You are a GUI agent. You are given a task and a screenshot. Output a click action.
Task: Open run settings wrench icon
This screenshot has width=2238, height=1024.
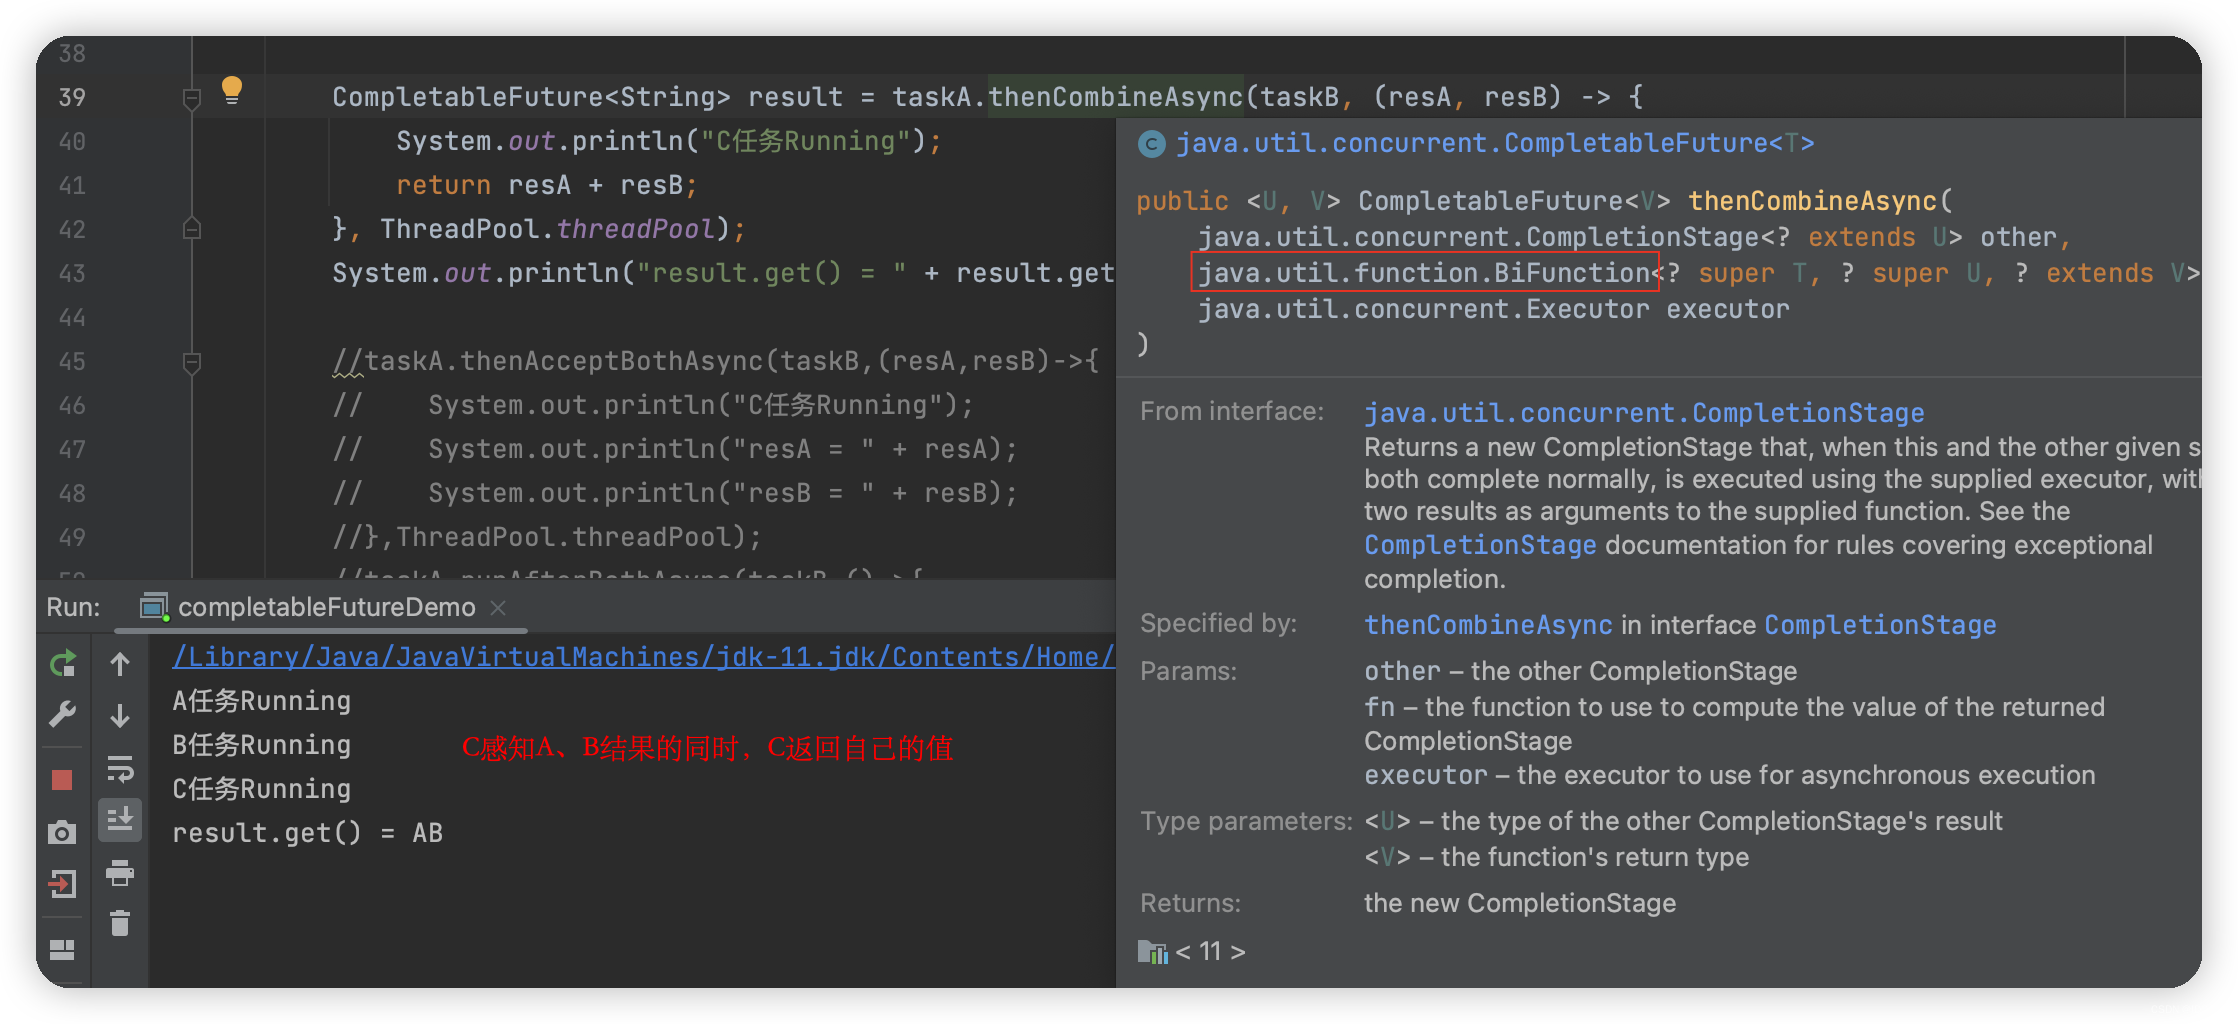[x=62, y=714]
